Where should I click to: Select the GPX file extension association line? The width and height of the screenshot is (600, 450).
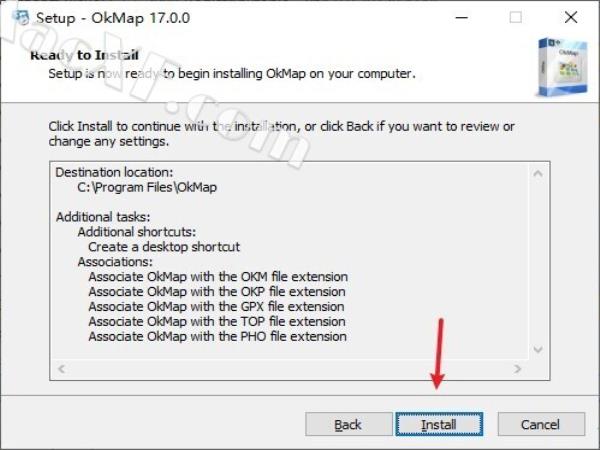tap(216, 307)
